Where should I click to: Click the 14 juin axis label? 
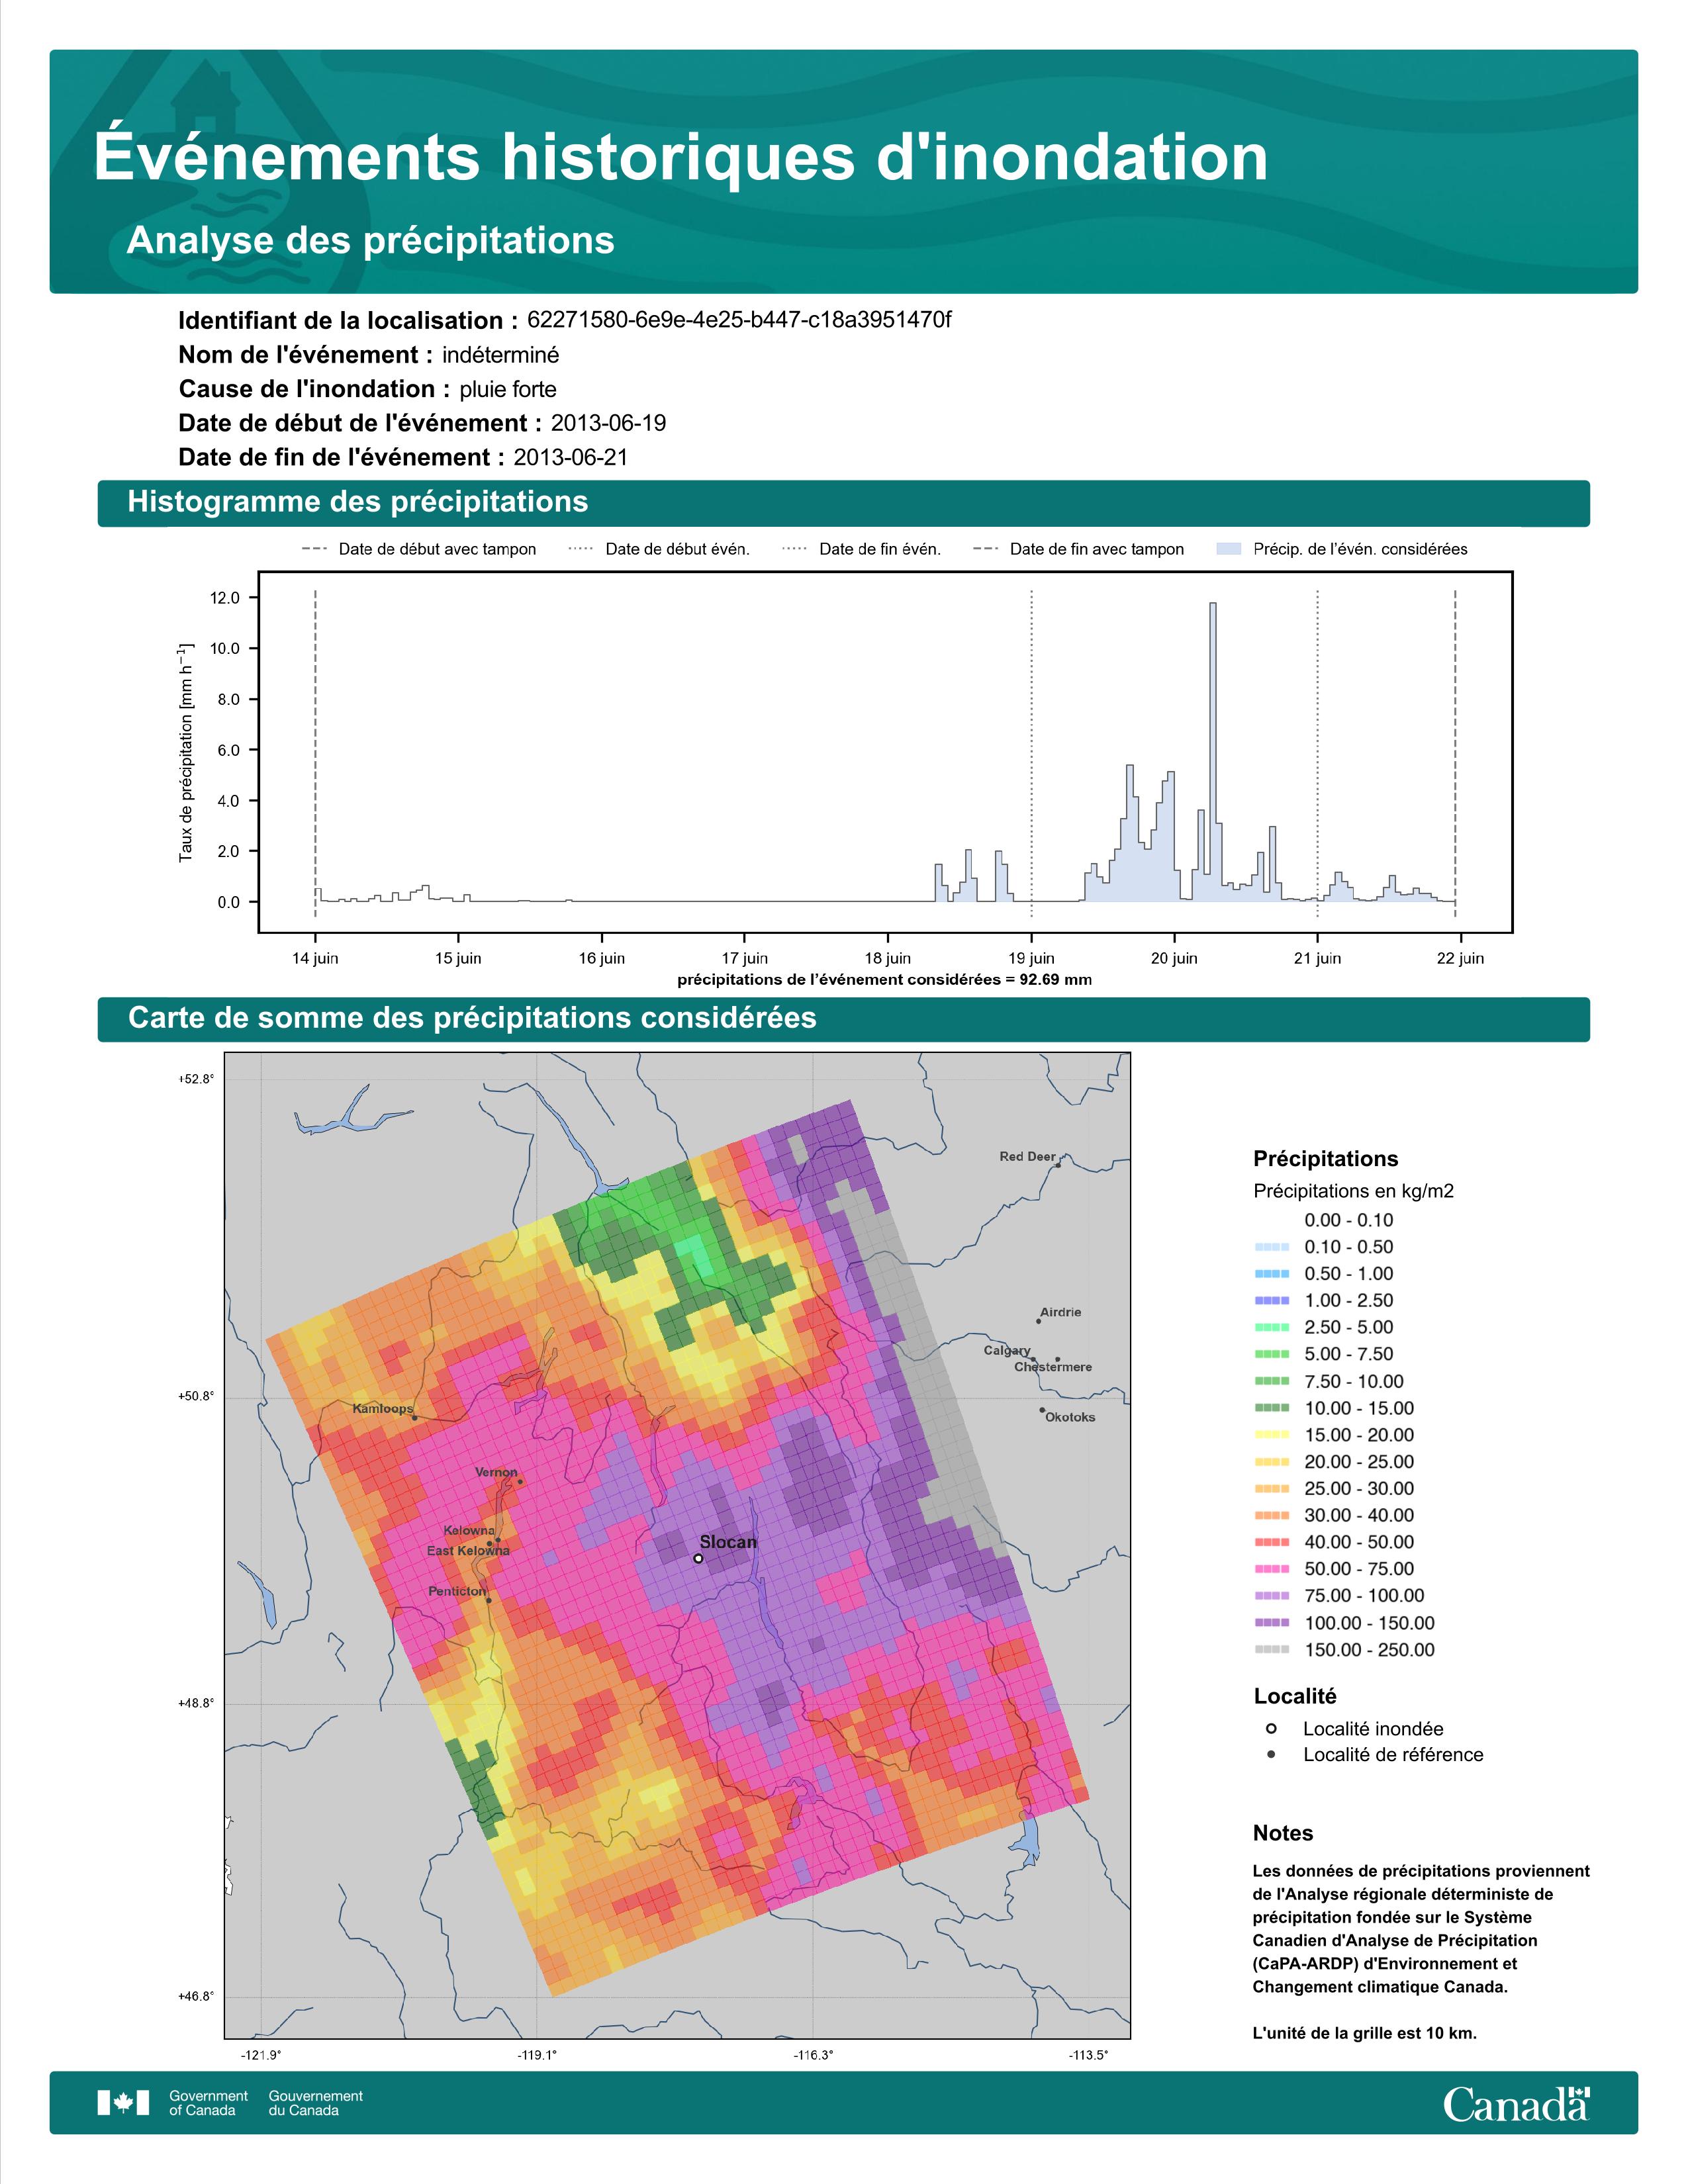pyautogui.click(x=315, y=958)
